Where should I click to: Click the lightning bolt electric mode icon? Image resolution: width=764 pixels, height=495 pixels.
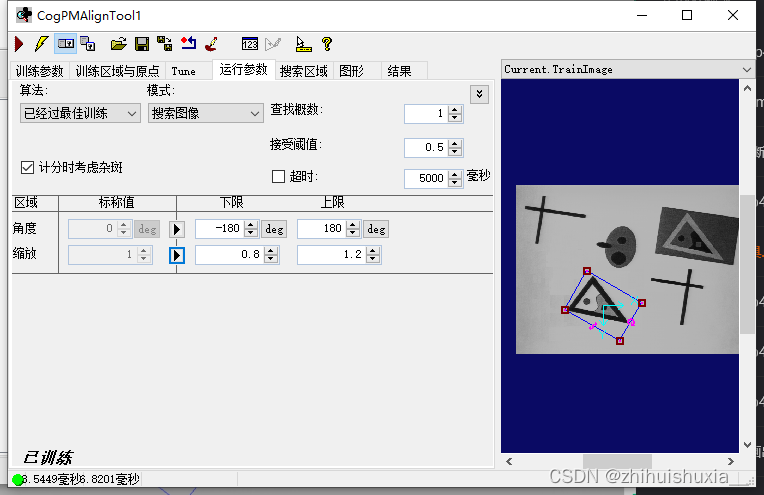tap(42, 44)
